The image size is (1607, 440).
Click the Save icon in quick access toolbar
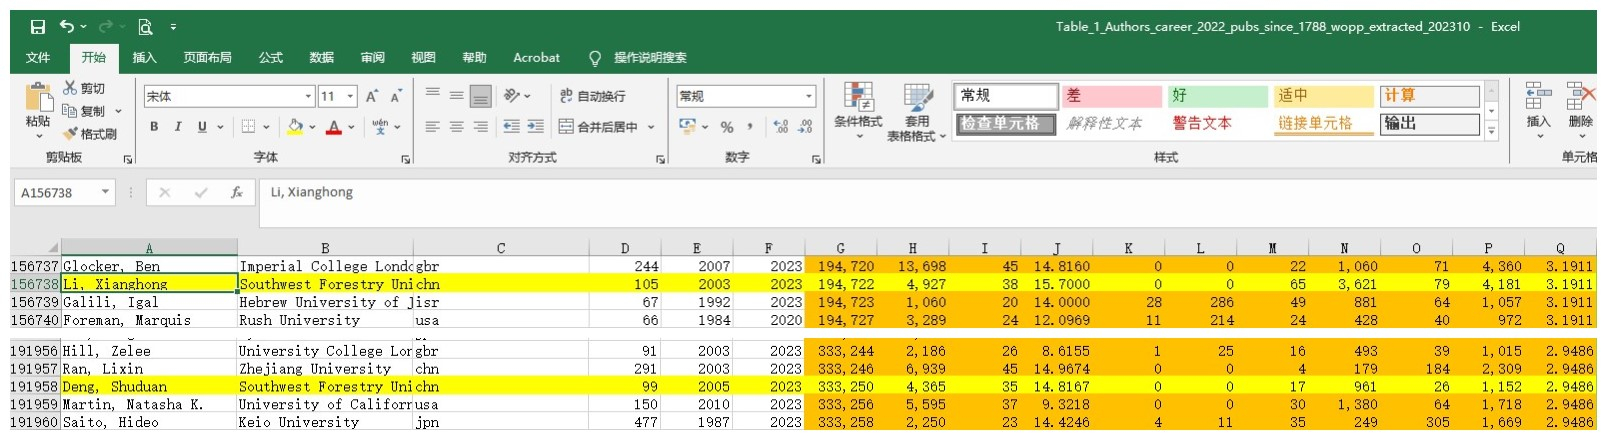[x=37, y=27]
